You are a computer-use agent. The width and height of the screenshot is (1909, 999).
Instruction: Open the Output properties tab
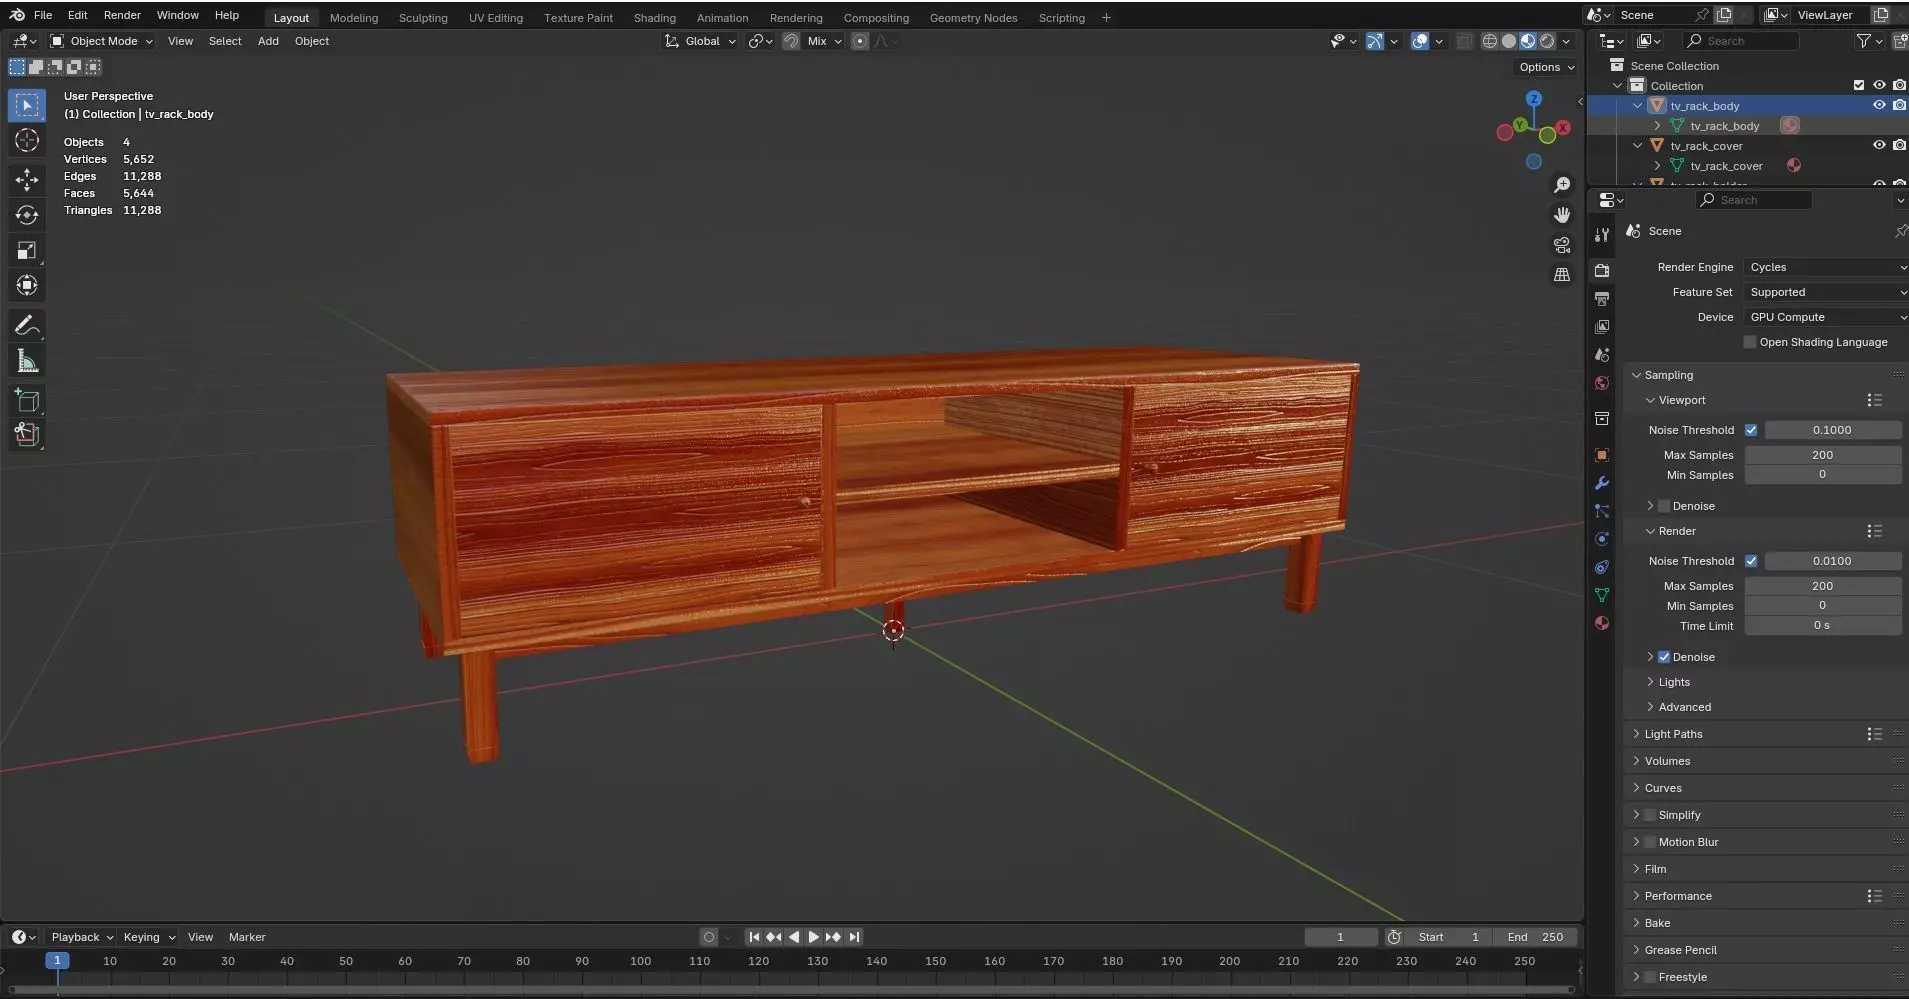point(1602,299)
